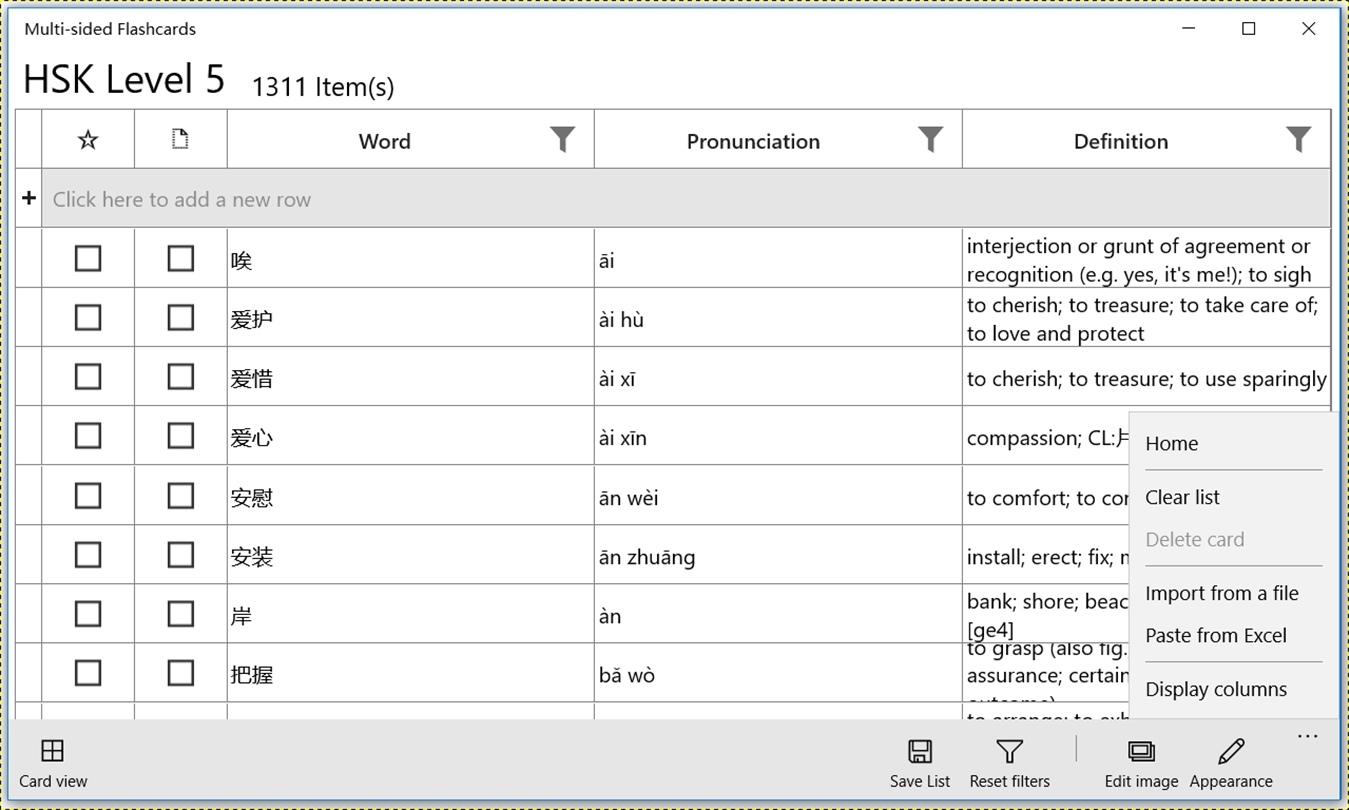
Task: Reset filters using the funnel icon
Action: (1009, 751)
